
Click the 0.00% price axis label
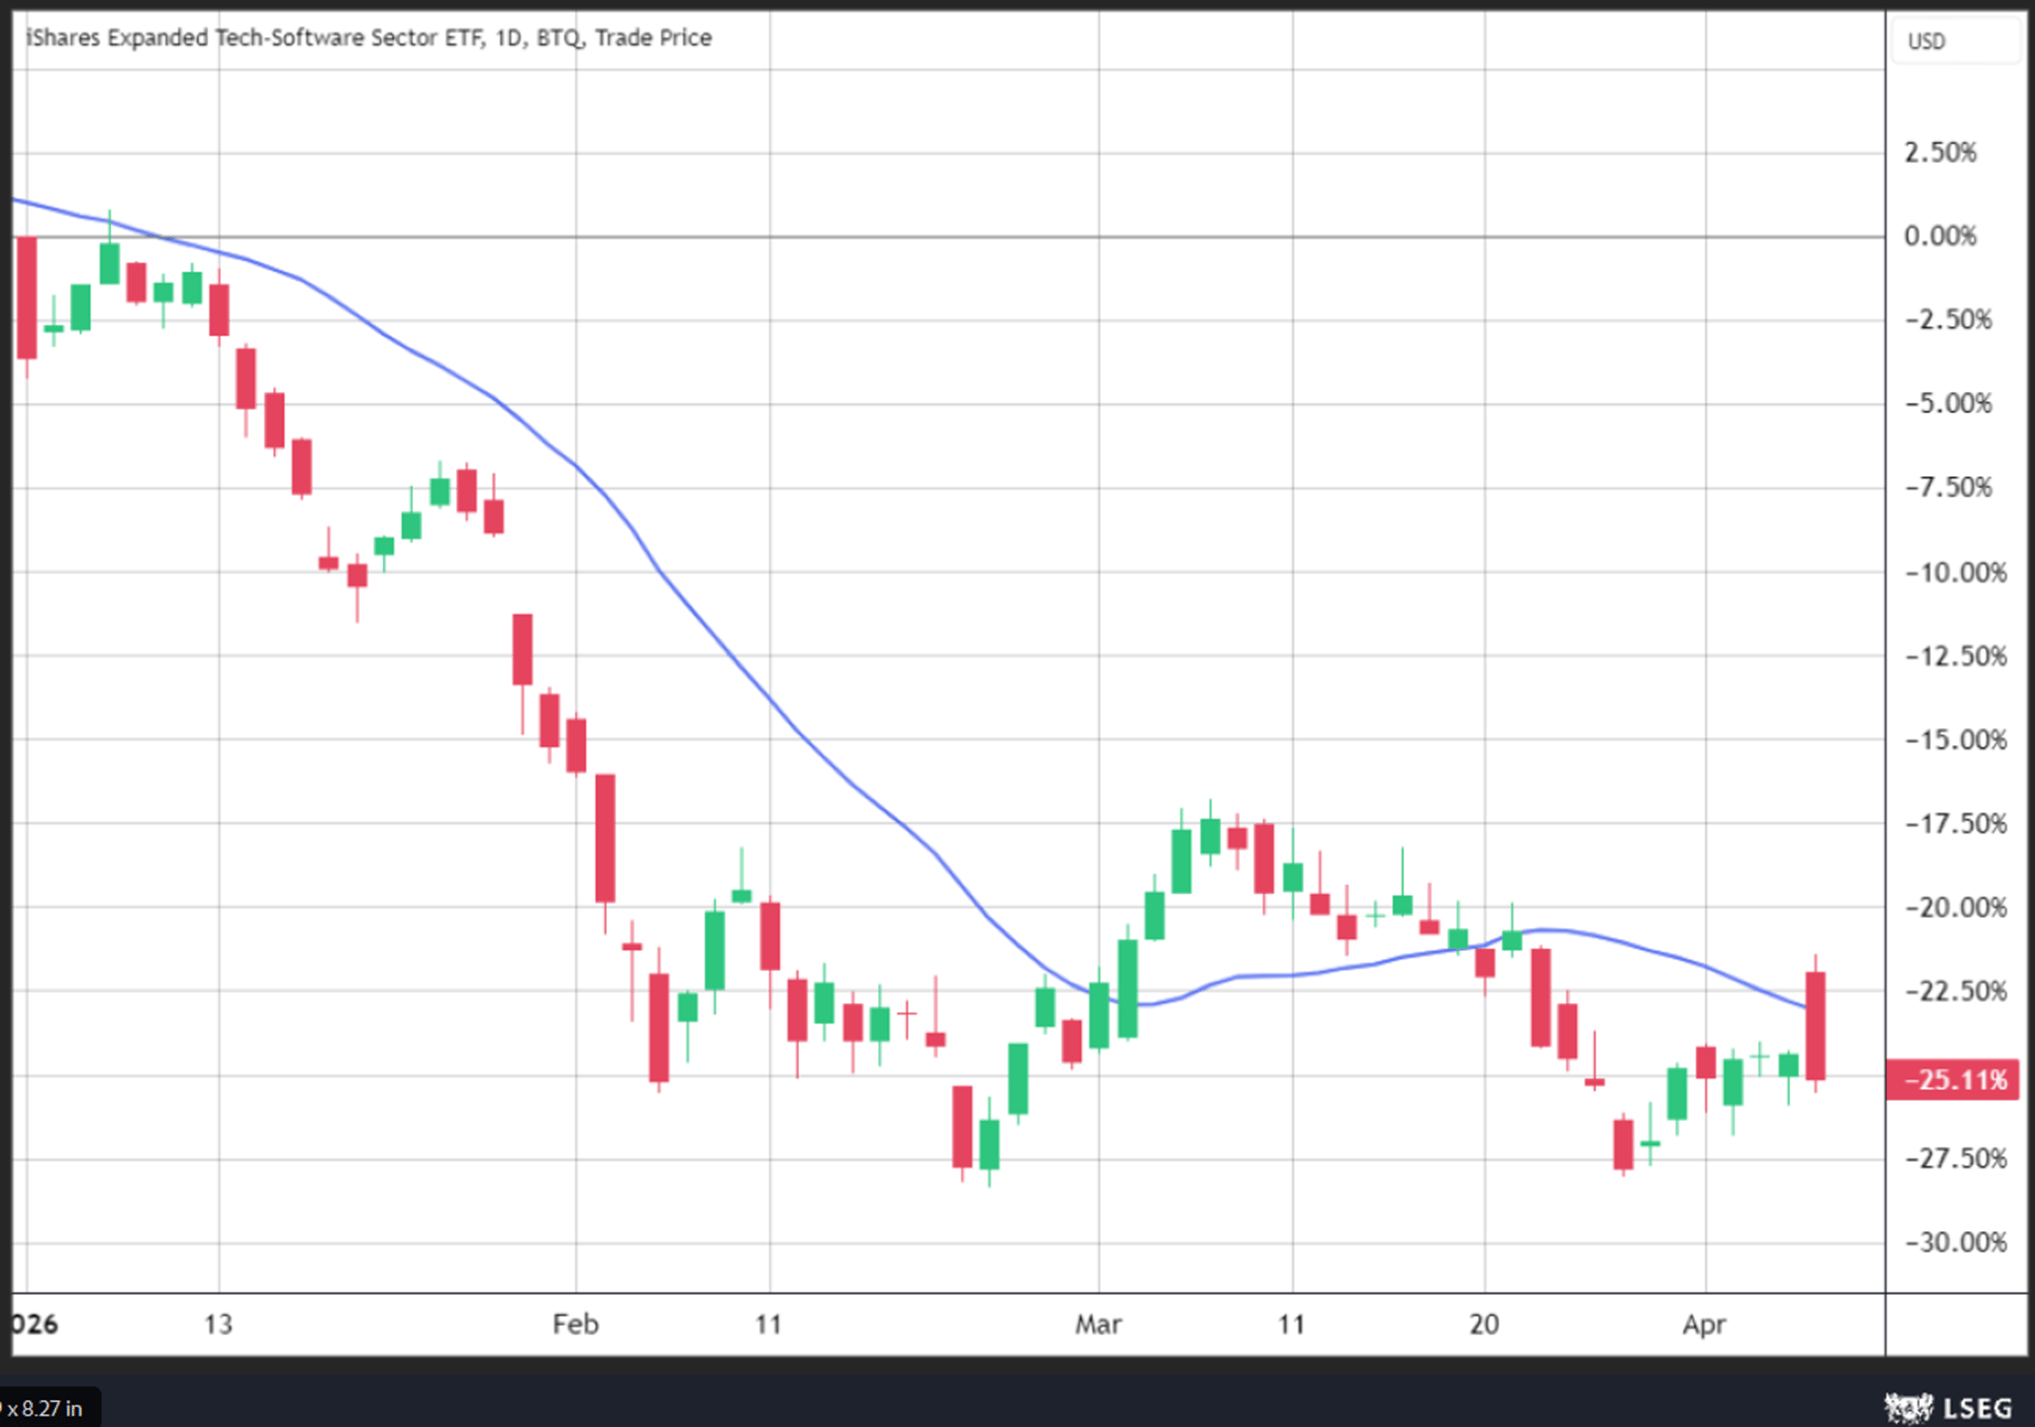point(1940,236)
